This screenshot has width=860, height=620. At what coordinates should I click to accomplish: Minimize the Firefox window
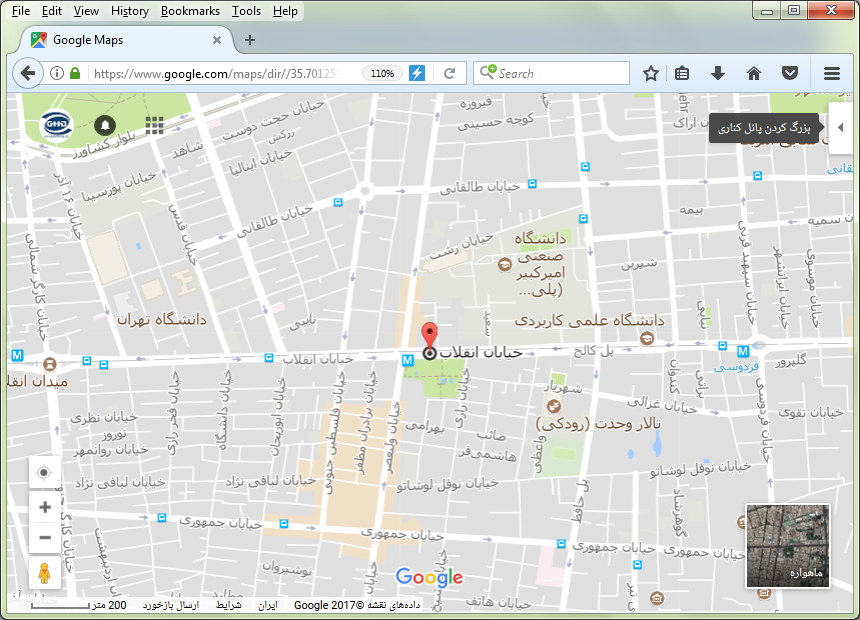(767, 10)
